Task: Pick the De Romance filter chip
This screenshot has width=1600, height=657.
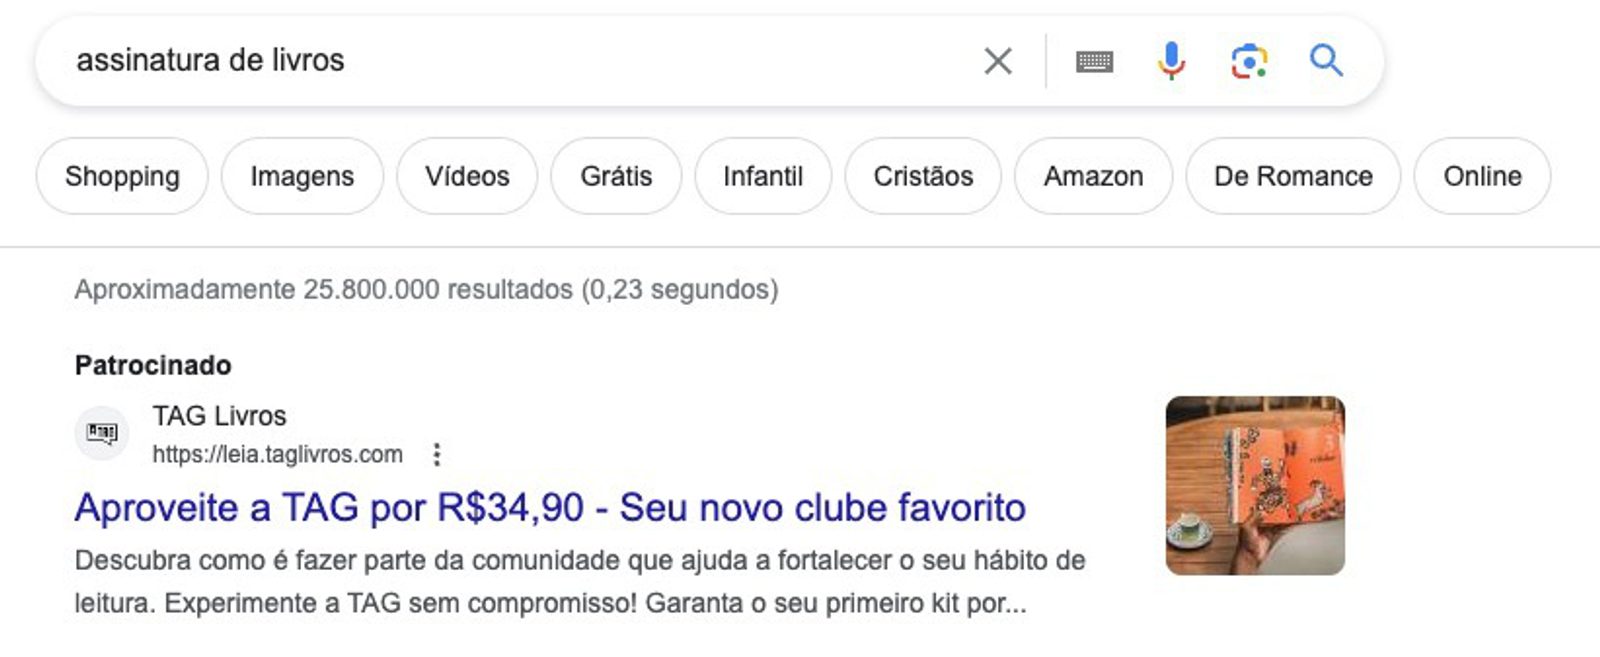Action: (1293, 176)
